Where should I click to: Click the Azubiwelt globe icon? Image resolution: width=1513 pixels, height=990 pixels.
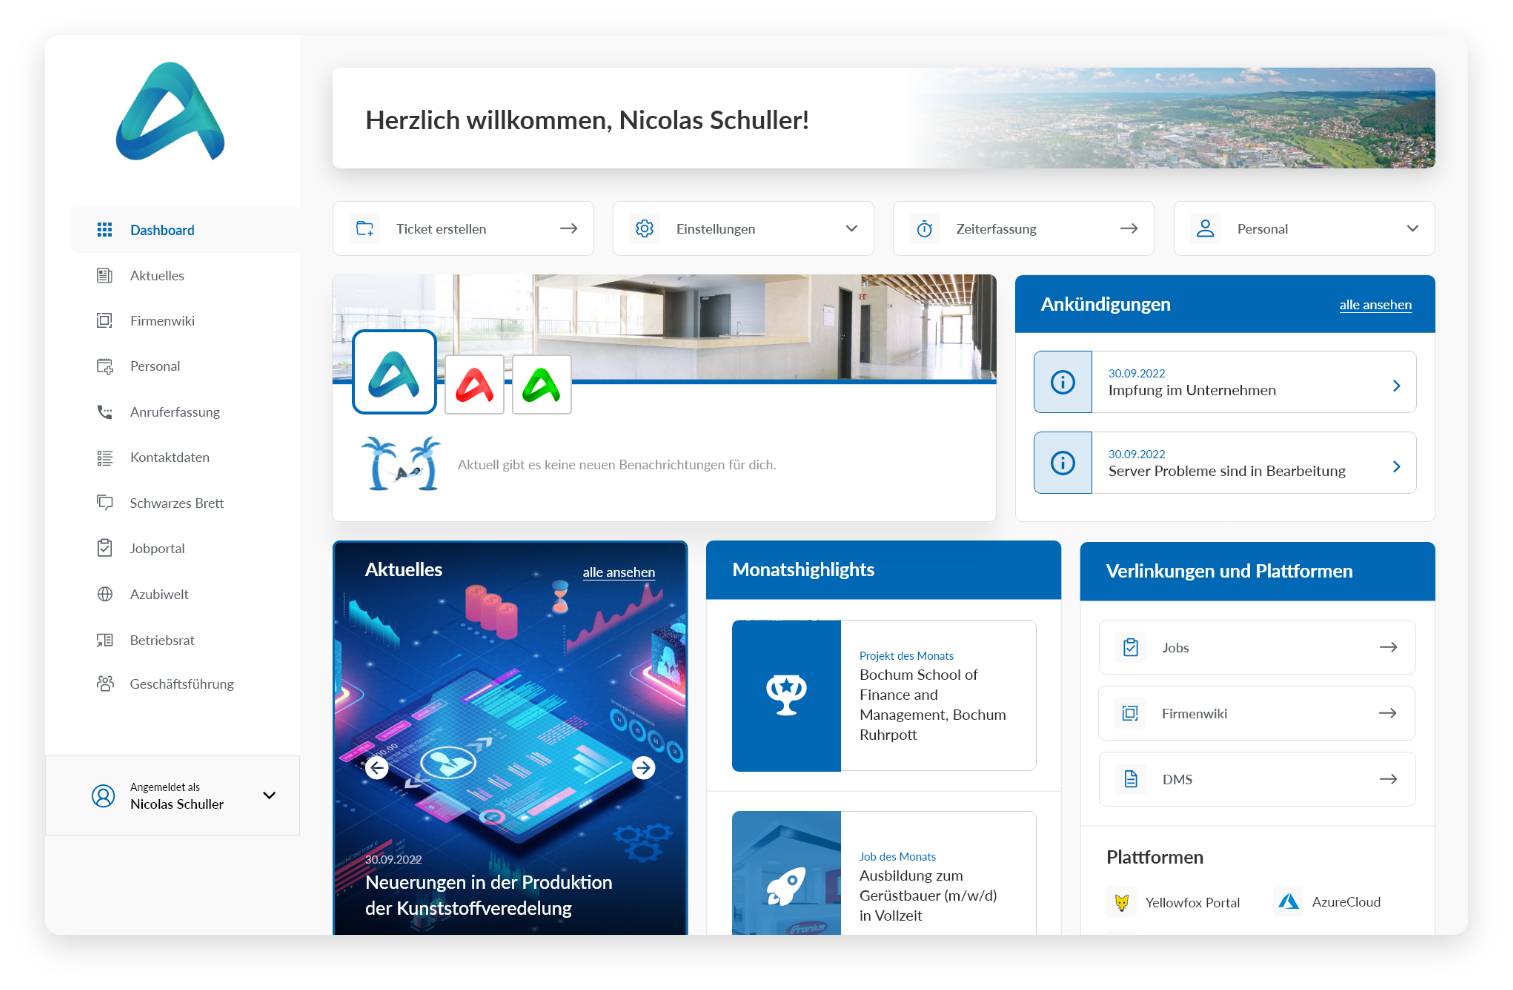pyautogui.click(x=104, y=594)
